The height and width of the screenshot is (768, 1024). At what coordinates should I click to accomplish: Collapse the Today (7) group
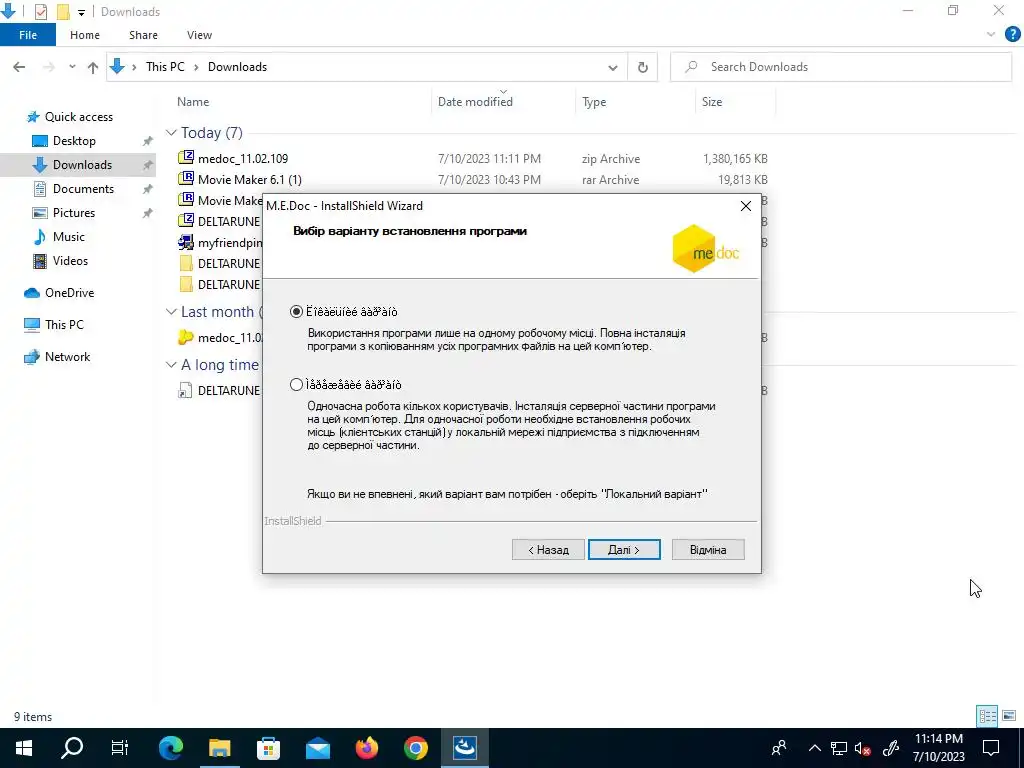(x=171, y=133)
